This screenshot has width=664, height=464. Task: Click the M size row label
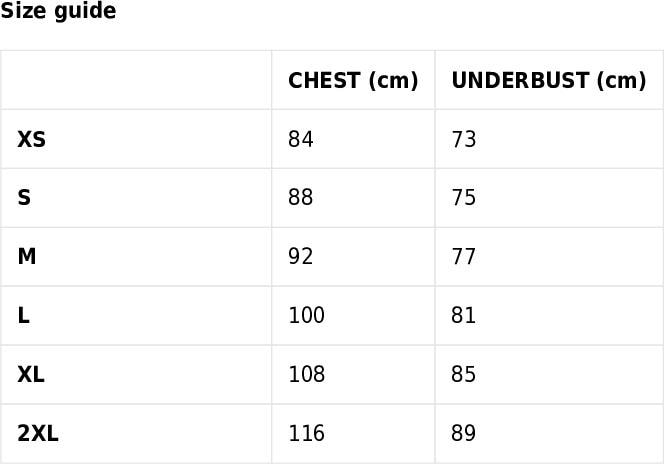(x=27, y=257)
